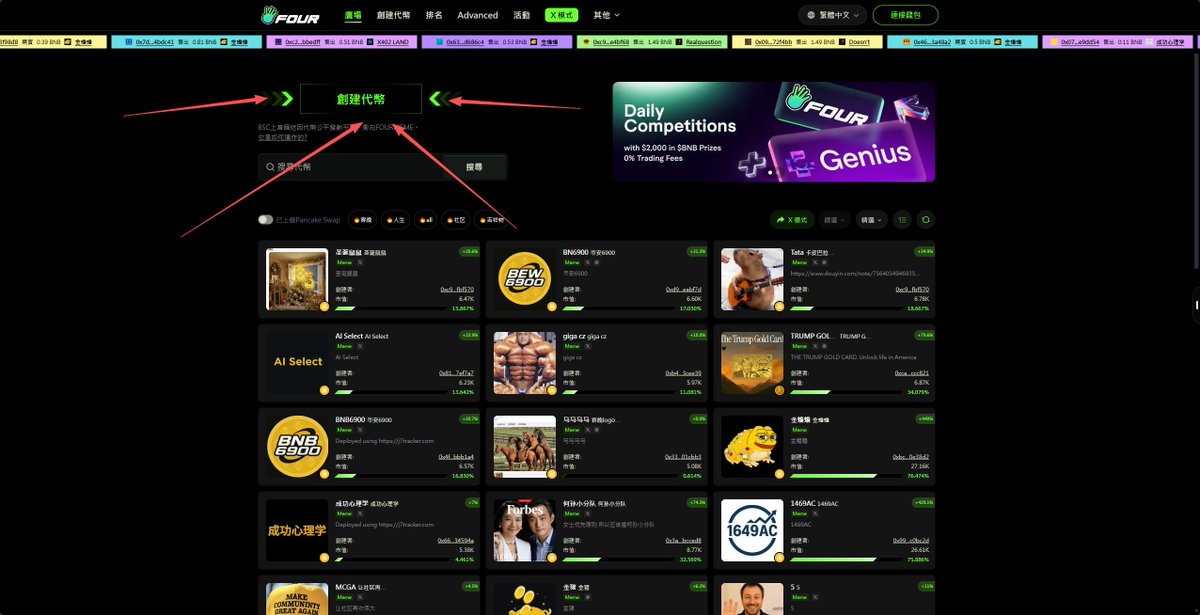
Task: Select the 社区 trending tag
Action: [456, 219]
